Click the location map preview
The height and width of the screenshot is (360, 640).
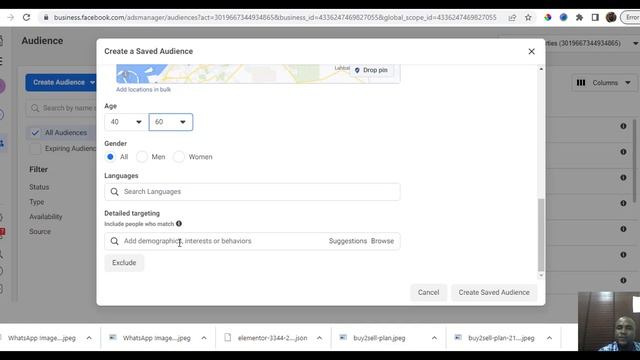tap(258, 74)
